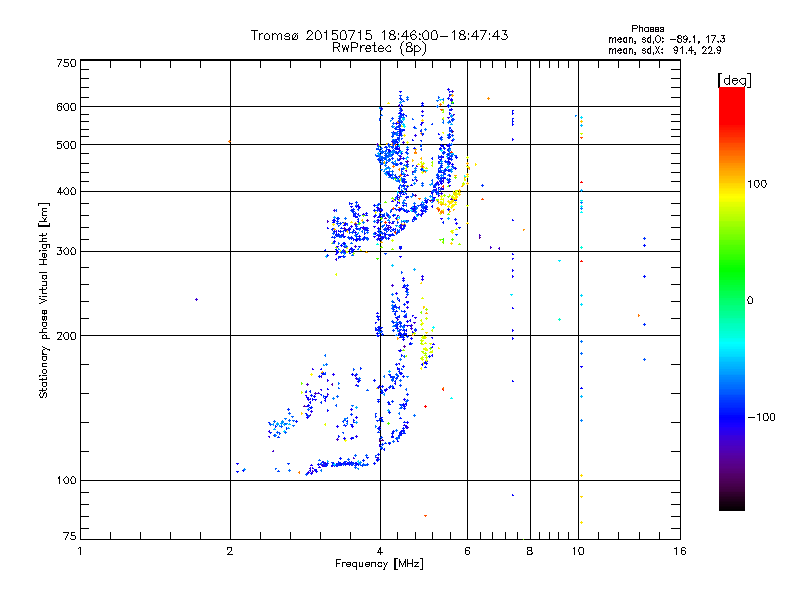This screenshot has width=800, height=600.
Task: Click the y-axis tick label "300"
Action: [x=67, y=252]
